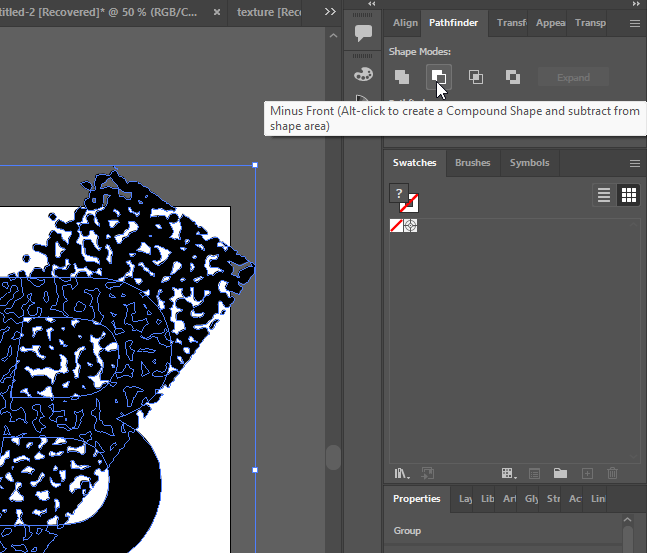This screenshot has height=553, width=647.
Task: Click the Group label in Properties
Action: tap(407, 531)
